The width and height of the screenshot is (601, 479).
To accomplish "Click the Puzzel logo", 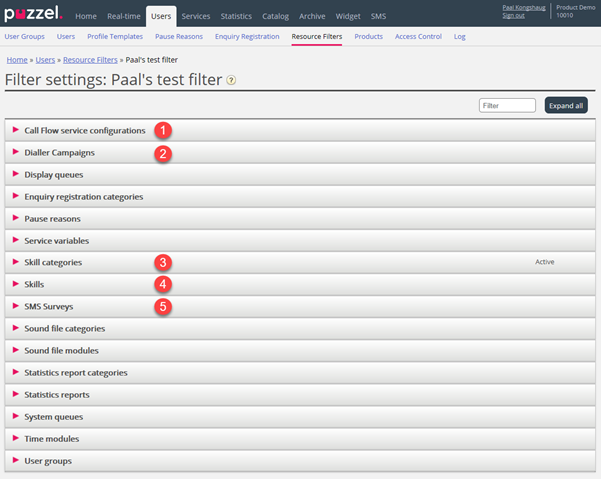I will (x=33, y=14).
